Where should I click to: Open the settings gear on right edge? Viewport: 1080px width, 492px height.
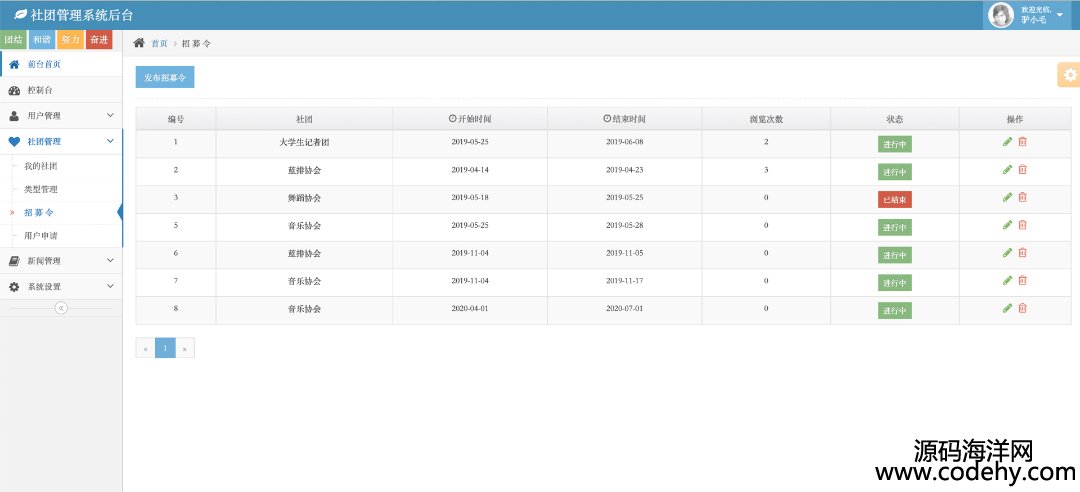1069,75
